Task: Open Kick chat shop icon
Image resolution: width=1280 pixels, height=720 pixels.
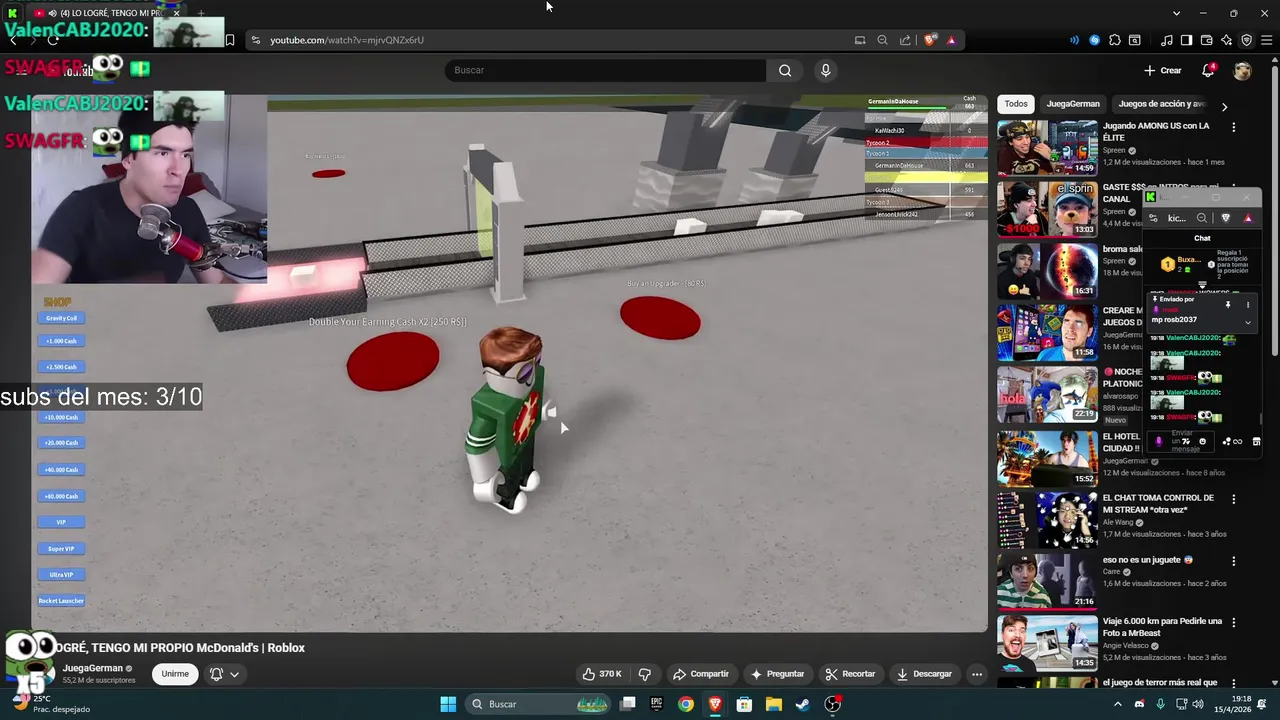Action: [1257, 441]
